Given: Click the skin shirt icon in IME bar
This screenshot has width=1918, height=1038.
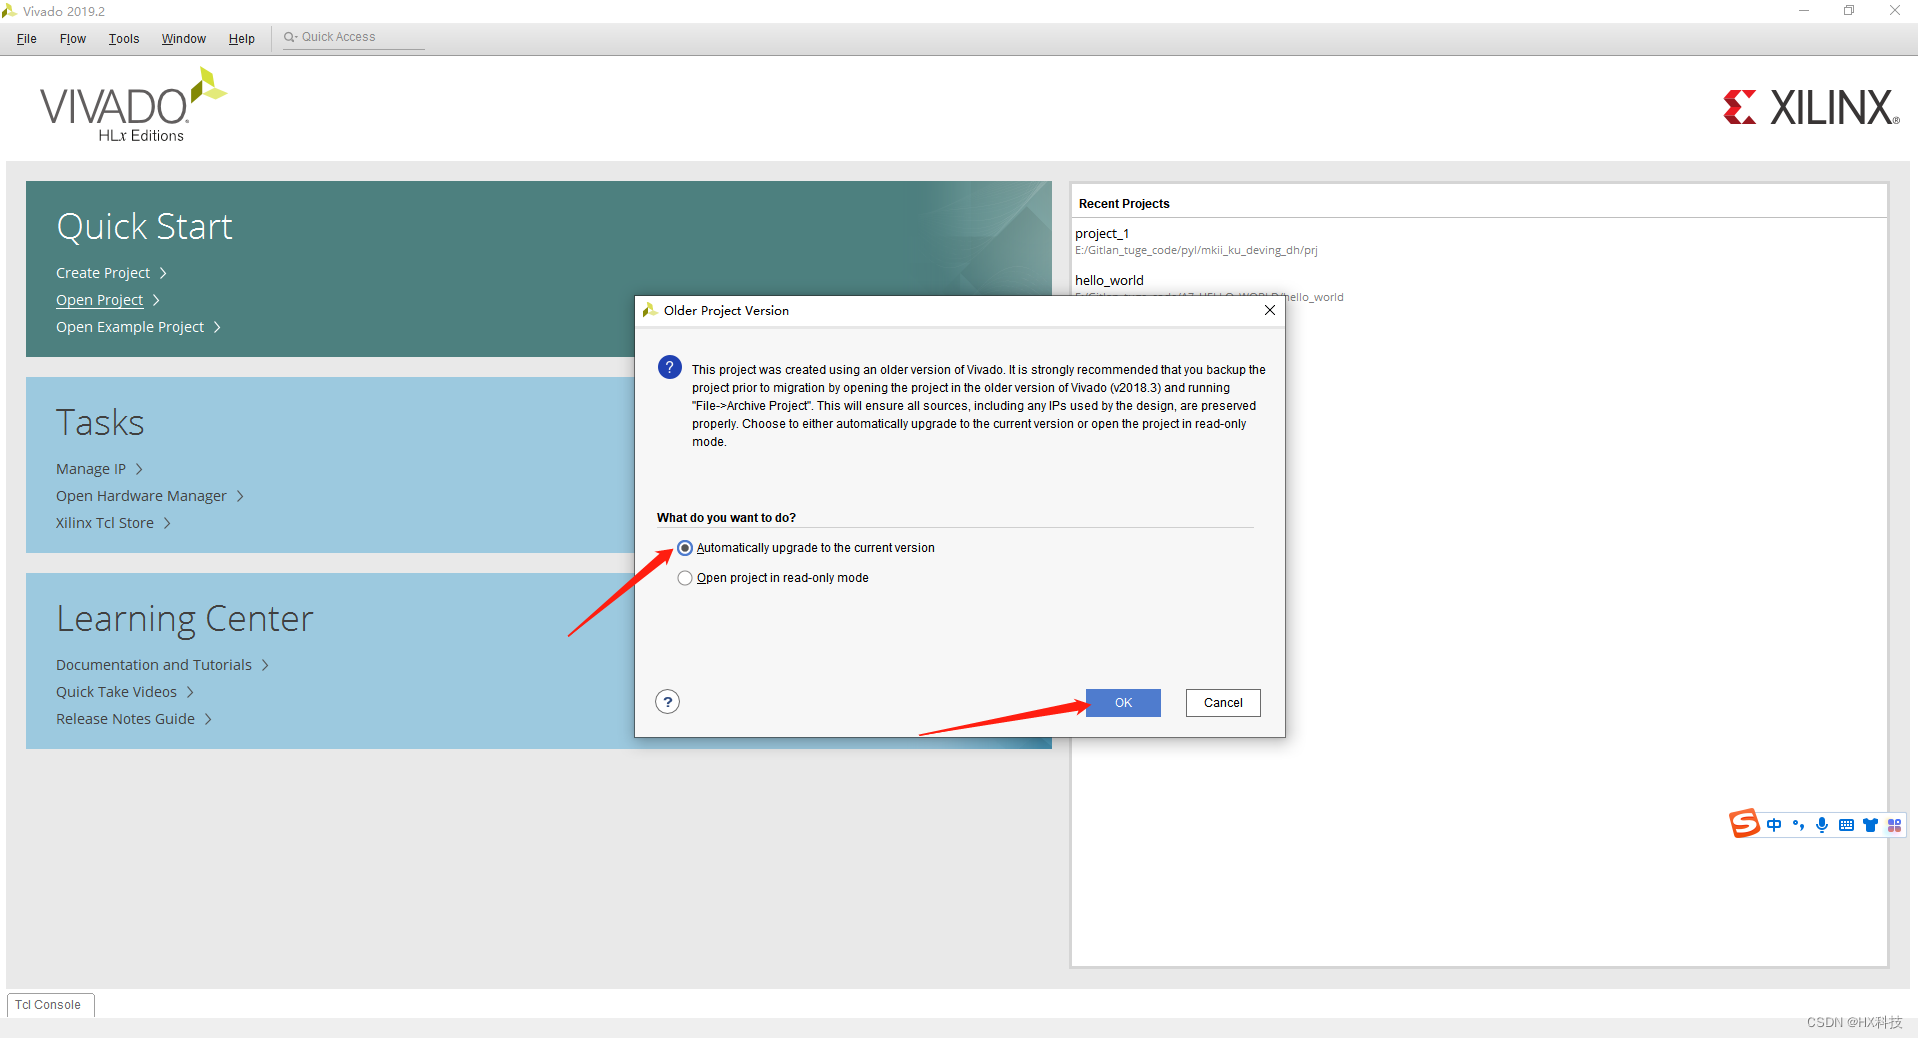Looking at the screenshot, I should 1870,825.
